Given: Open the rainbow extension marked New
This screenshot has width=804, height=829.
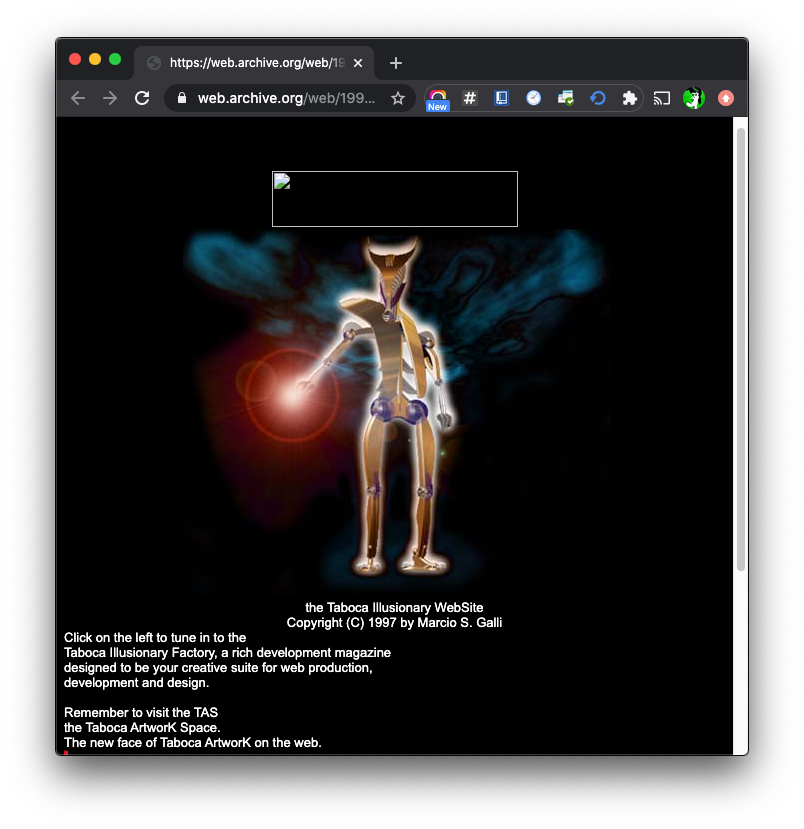Looking at the screenshot, I should click(437, 98).
